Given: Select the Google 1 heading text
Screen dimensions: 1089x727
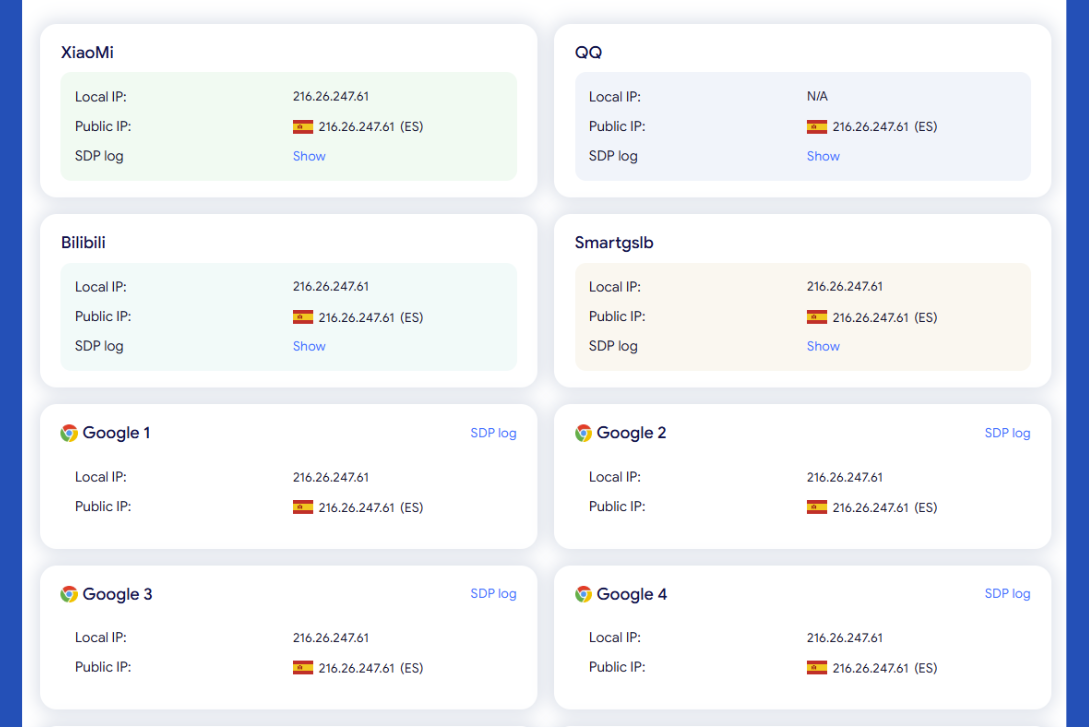Looking at the screenshot, I should pyautogui.click(x=116, y=433).
